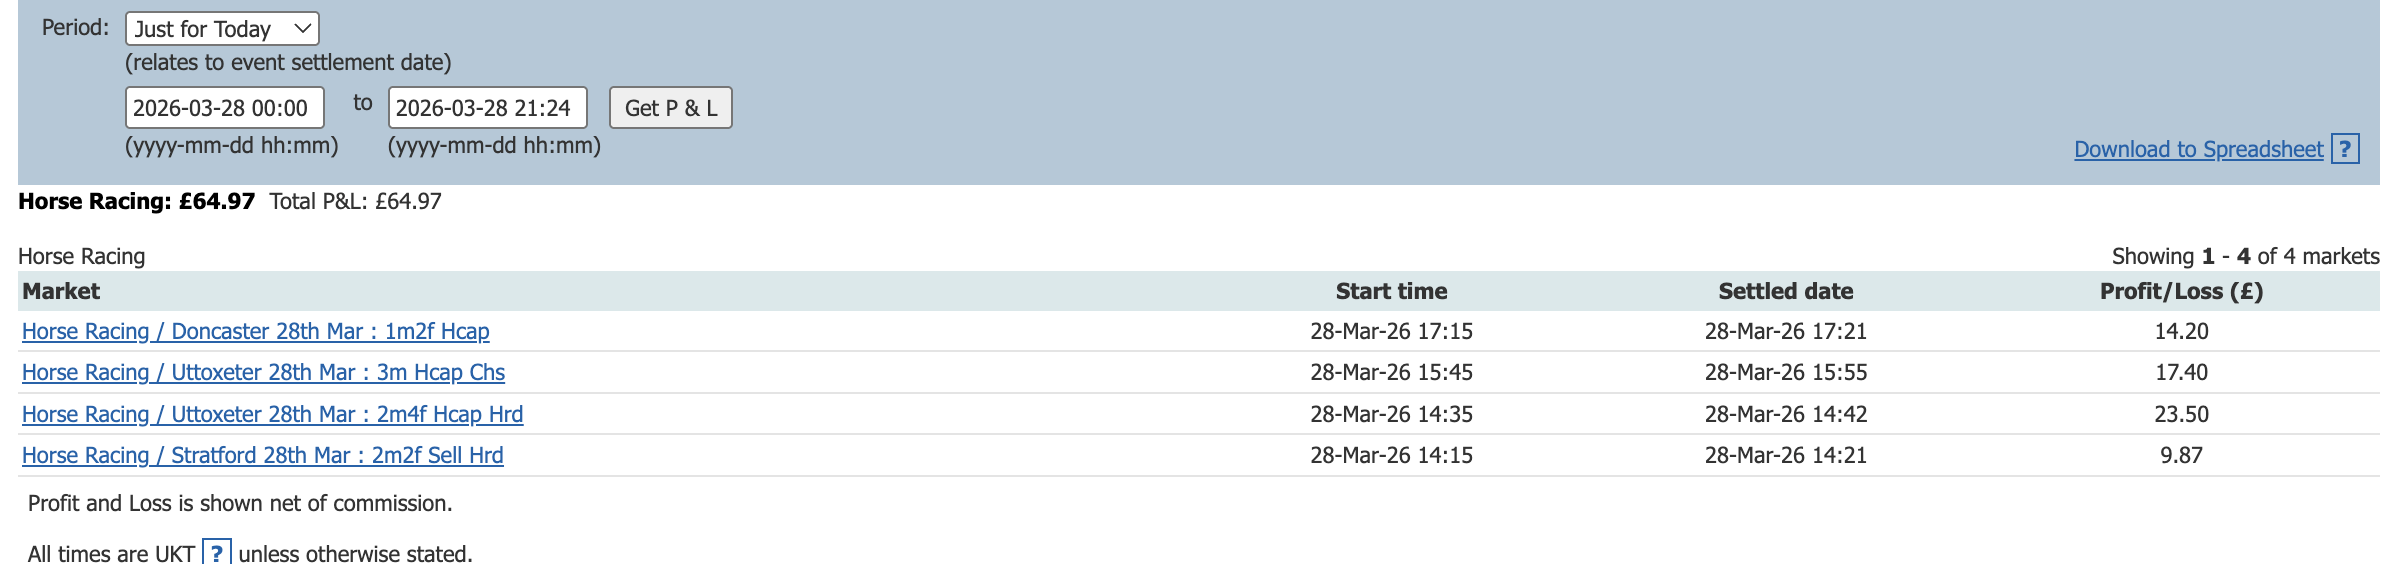This screenshot has height=564, width=2394.
Task: Click the Settled date column header
Action: pyautogui.click(x=1785, y=291)
